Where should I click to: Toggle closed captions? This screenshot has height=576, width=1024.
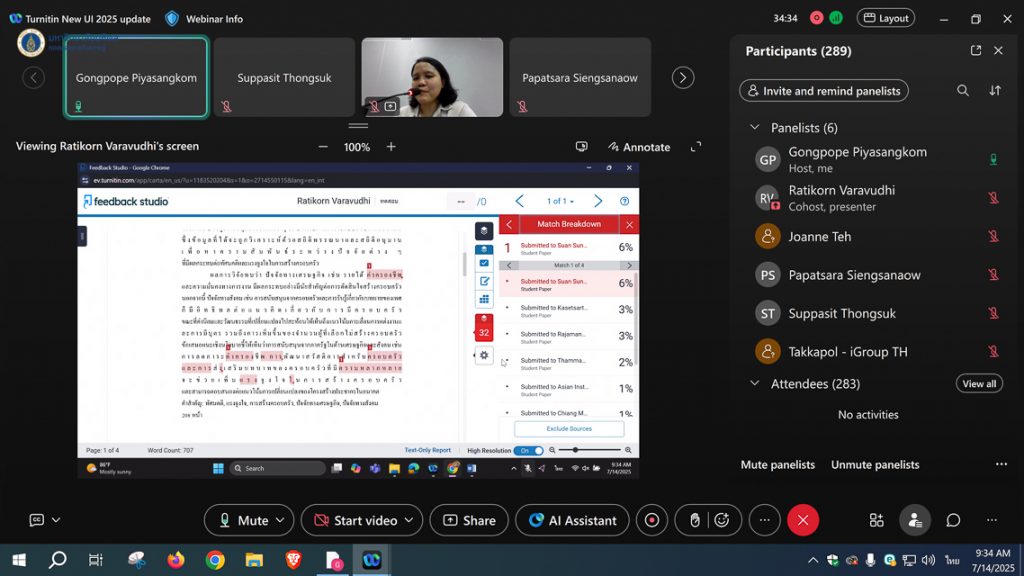(x=37, y=520)
